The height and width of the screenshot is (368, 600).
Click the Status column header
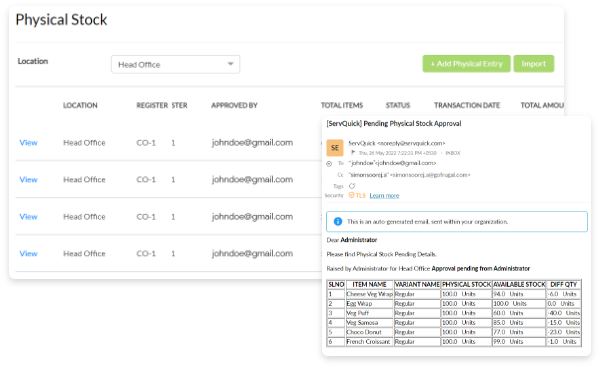pos(398,105)
